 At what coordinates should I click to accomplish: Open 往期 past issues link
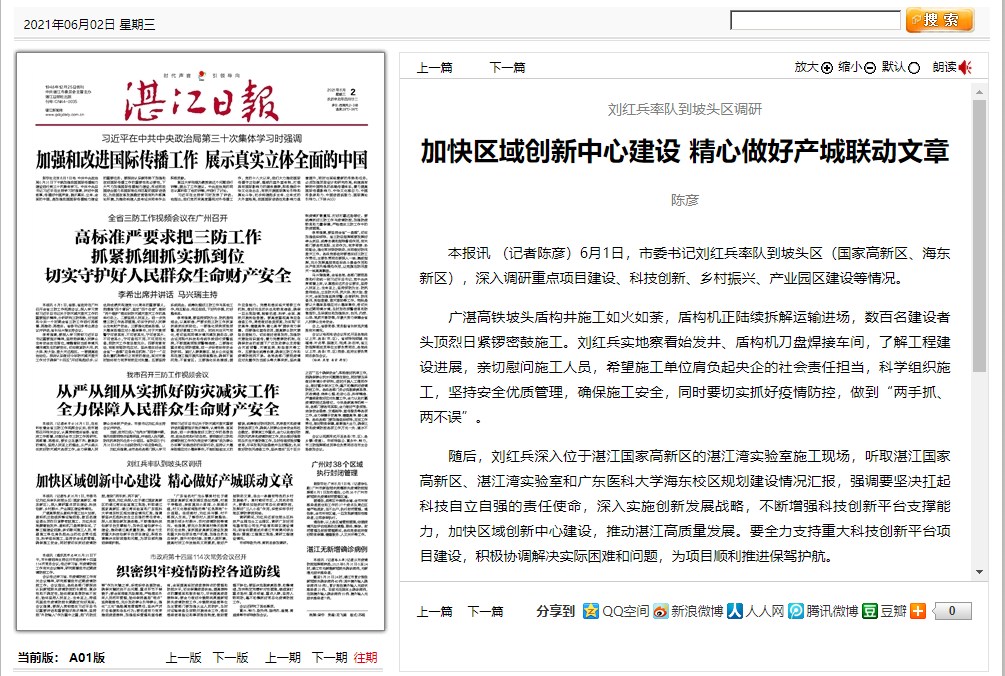[x=365, y=657]
